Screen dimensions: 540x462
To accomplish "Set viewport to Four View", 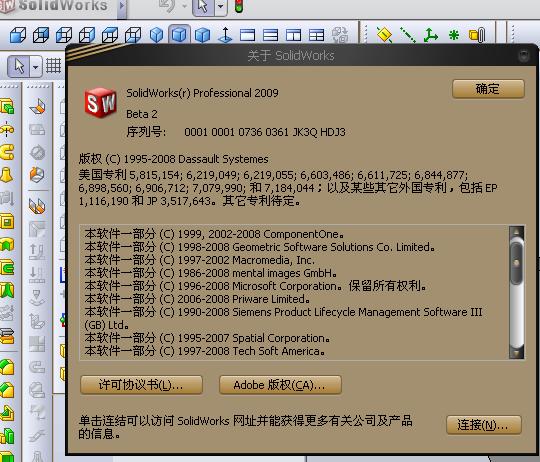I will click(316, 35).
